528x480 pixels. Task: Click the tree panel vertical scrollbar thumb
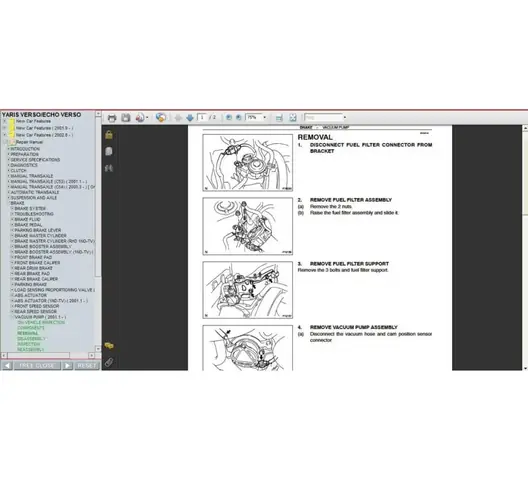pyautogui.click(x=98, y=197)
